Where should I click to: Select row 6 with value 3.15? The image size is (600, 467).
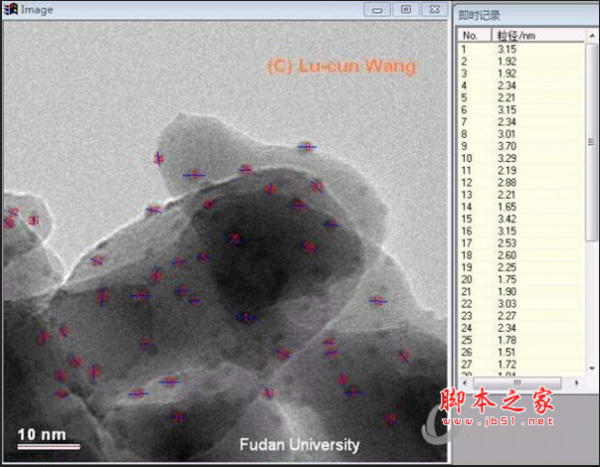point(521,110)
